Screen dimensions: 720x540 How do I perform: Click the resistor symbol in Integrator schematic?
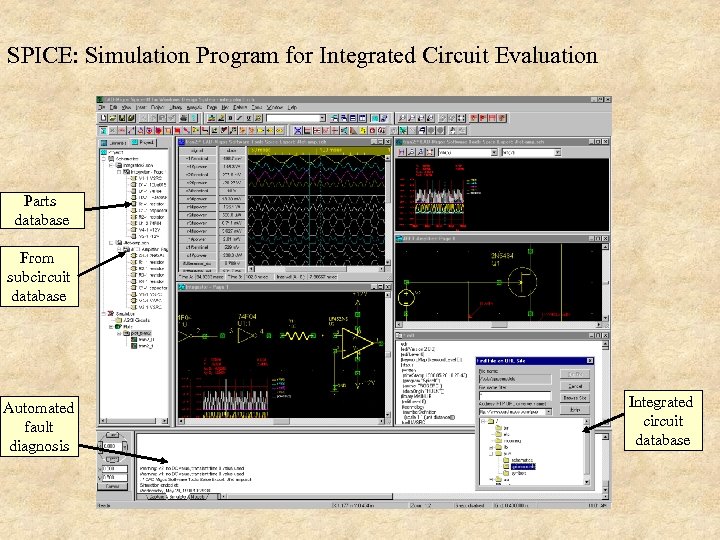(x=297, y=336)
